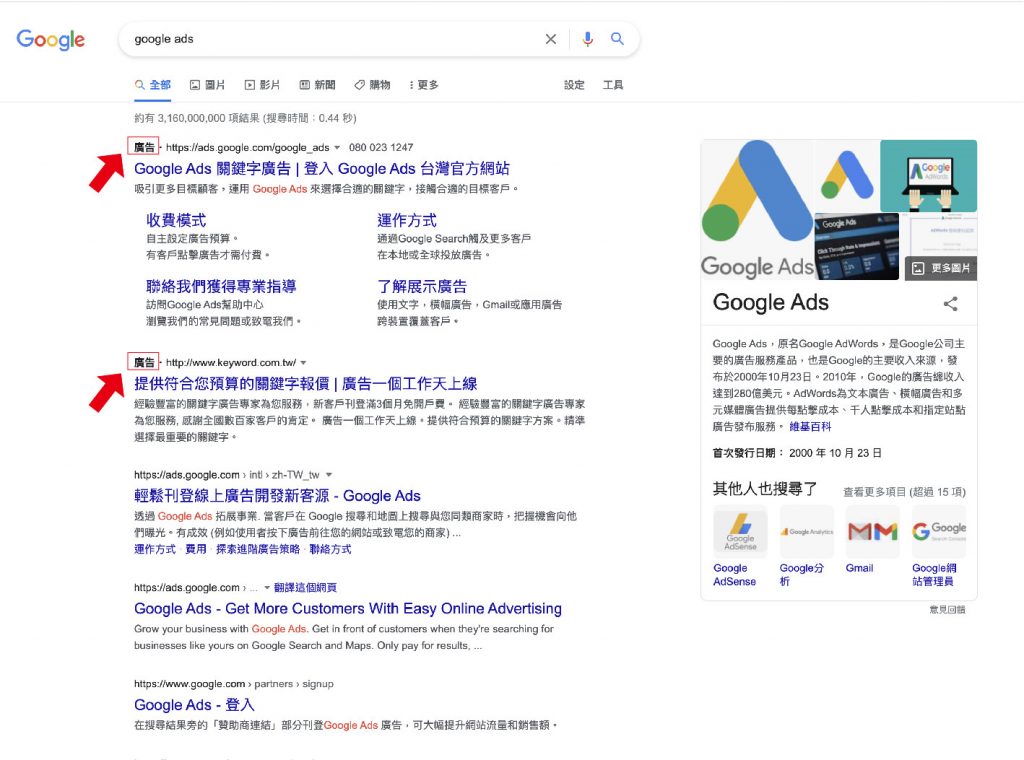The width and height of the screenshot is (1024, 760).
Task: Switch to the 購物 tab
Action: pos(372,85)
